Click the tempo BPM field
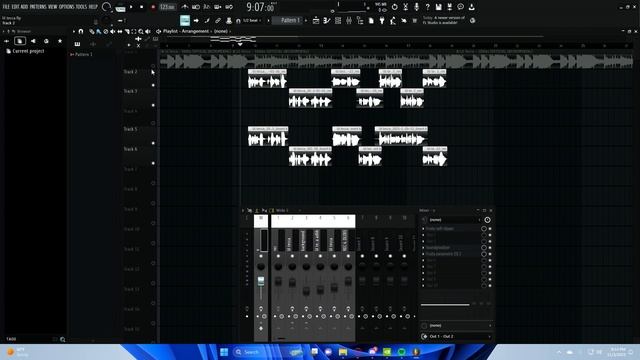Screen dimensions: 640x360 point(167,7)
